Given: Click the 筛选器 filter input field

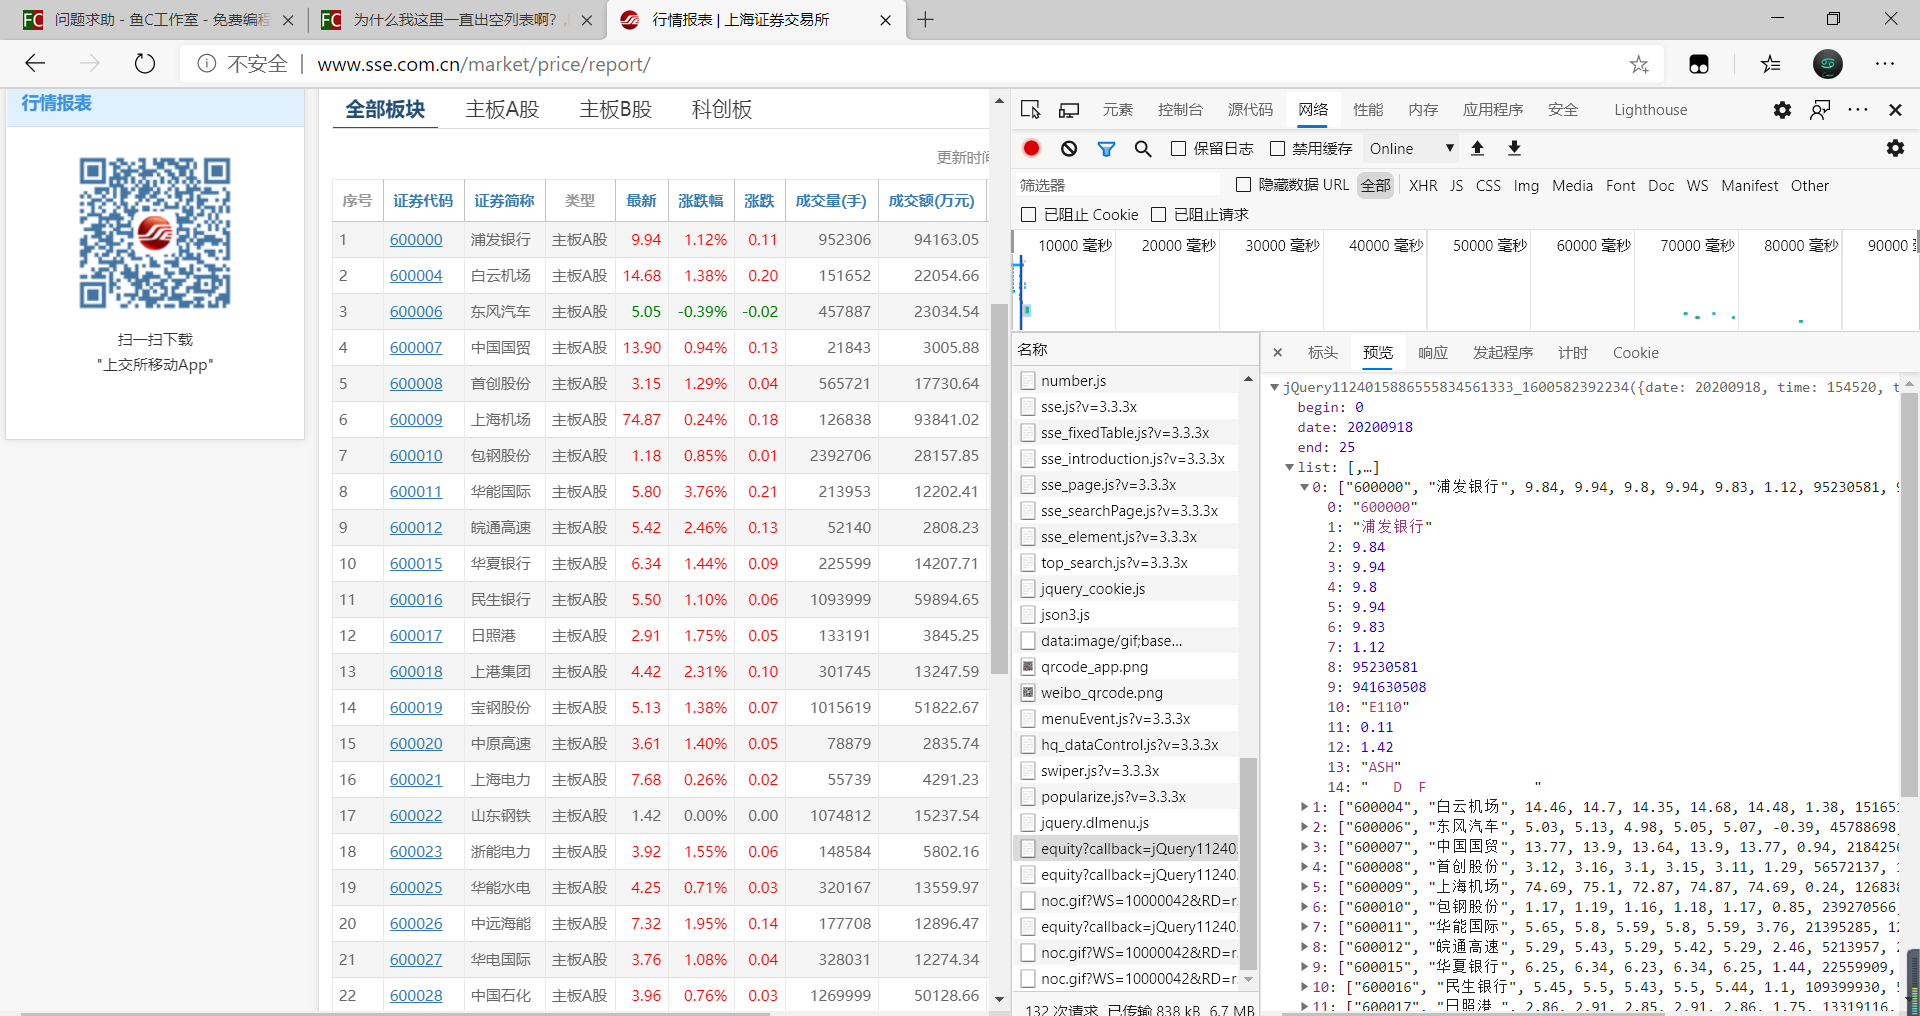Looking at the screenshot, I should tap(1118, 185).
